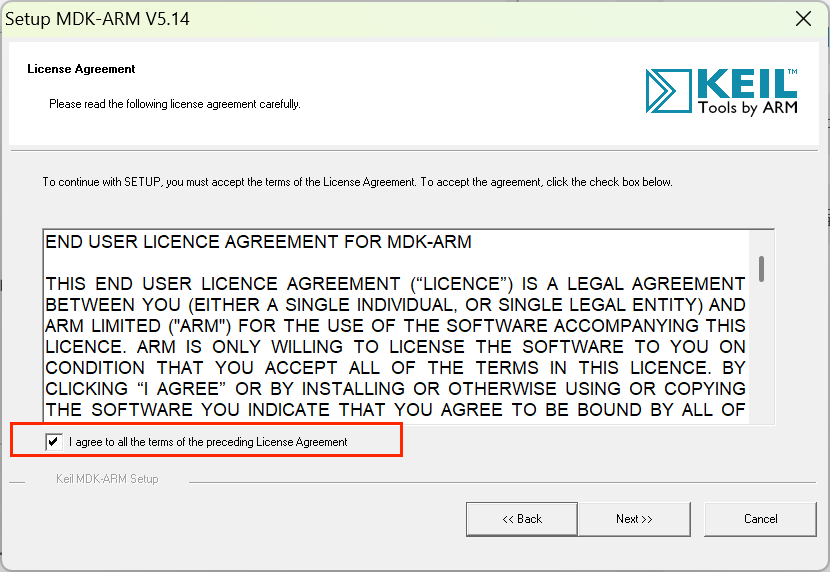Viewport: 830px width, 572px height.
Task: Click the line starting 'CONDITION THAT YOU ACCEPT'
Action: coord(395,368)
